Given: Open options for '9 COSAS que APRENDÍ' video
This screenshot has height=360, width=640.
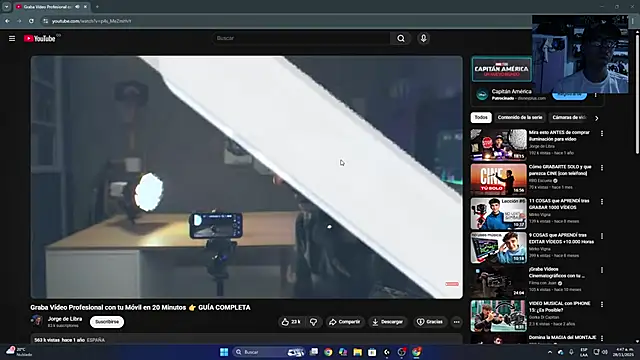Looking at the screenshot, I should 602,236.
